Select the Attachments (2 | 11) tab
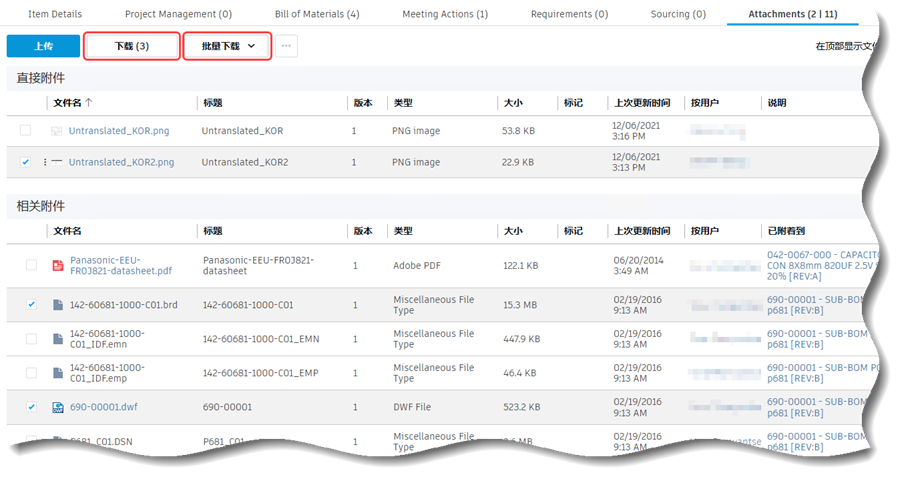900x477 pixels. [x=793, y=14]
